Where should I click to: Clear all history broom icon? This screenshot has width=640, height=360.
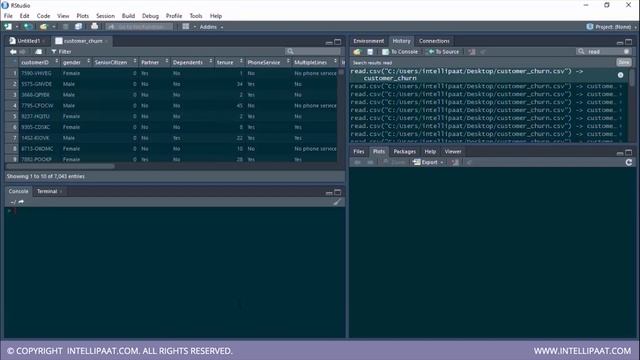click(483, 52)
